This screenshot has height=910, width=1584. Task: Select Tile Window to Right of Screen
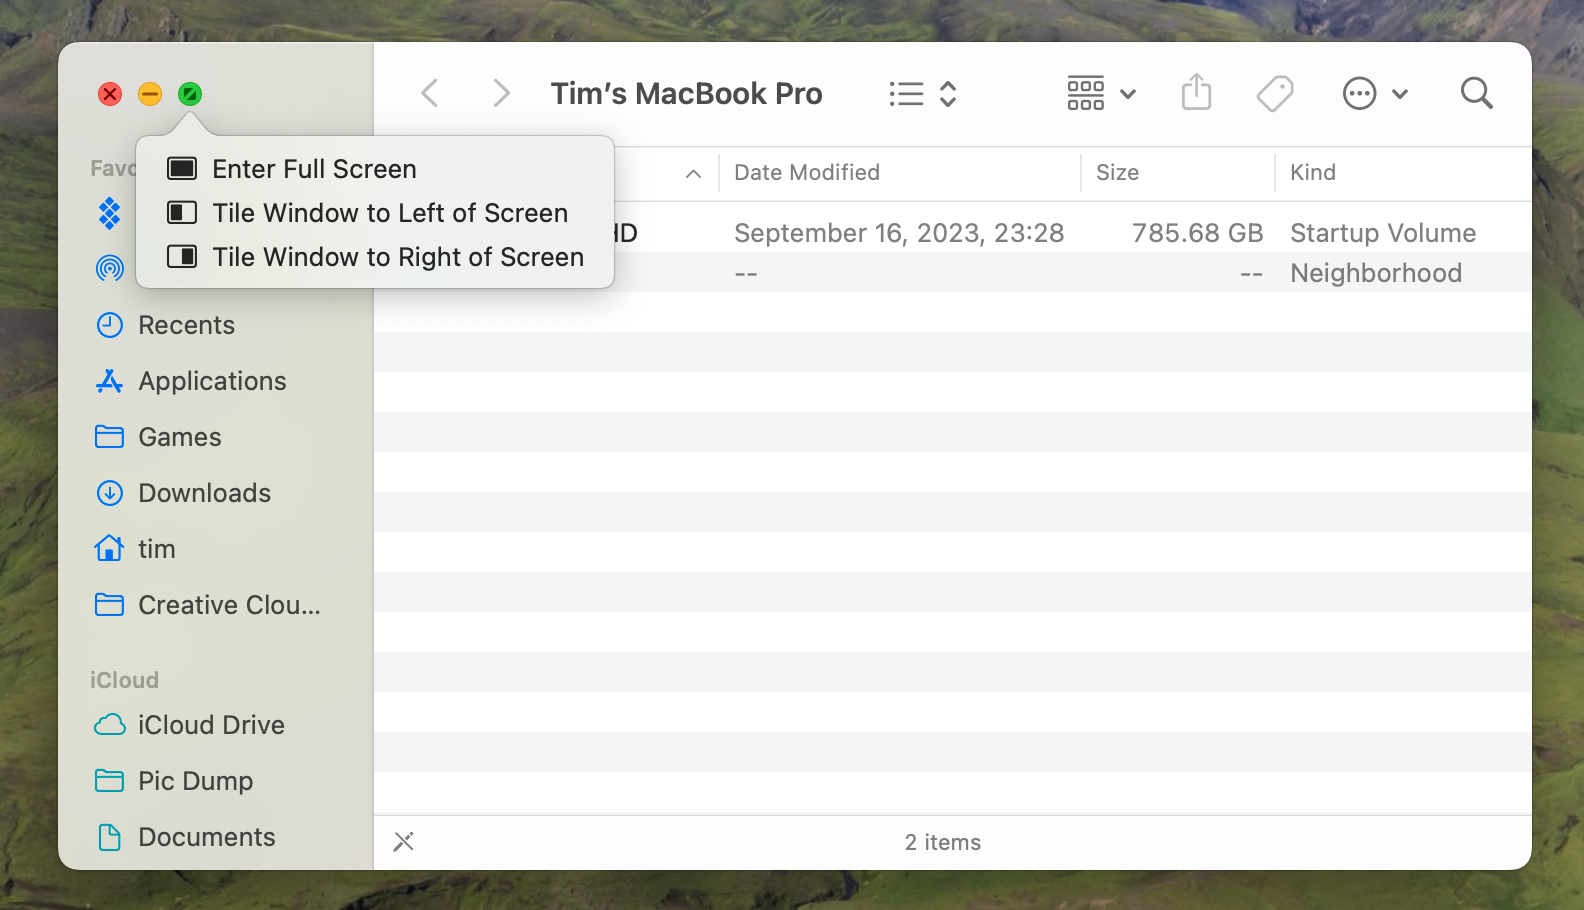pos(397,257)
